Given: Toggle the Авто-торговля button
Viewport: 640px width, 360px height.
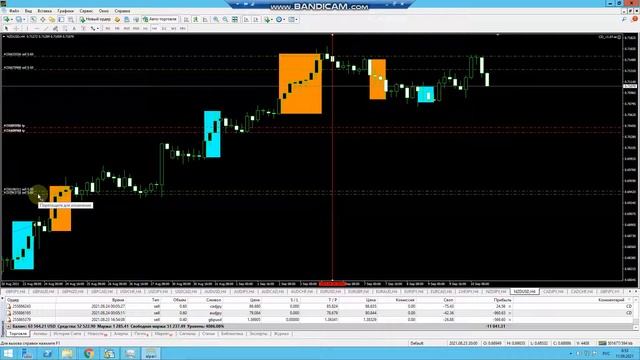Looking at the screenshot, I should point(160,19).
